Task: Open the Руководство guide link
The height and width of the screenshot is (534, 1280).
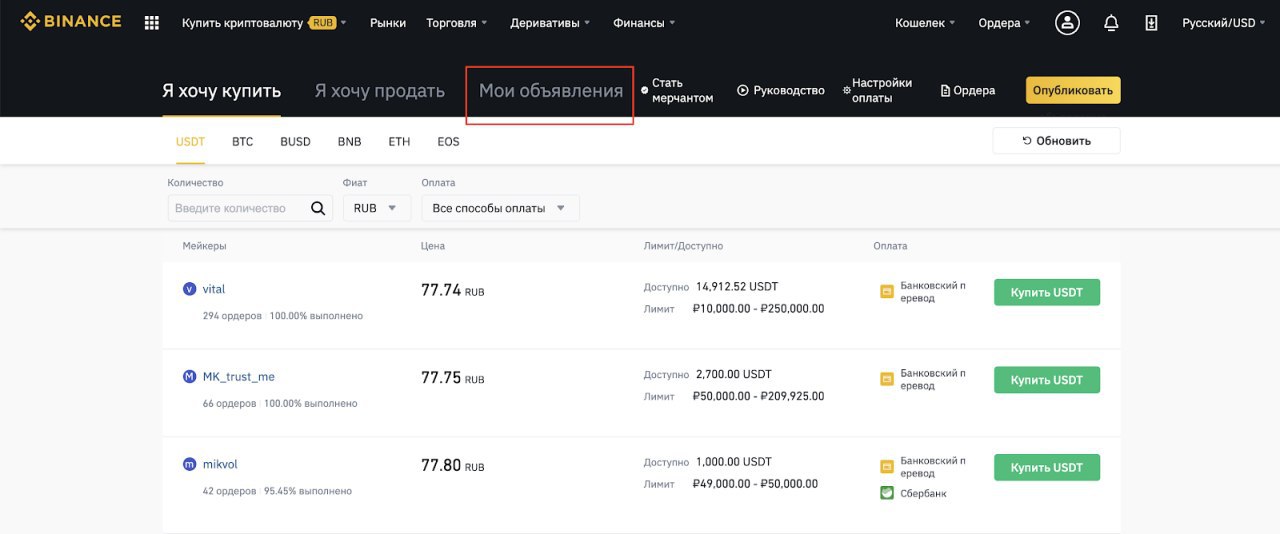Action: 781,91
